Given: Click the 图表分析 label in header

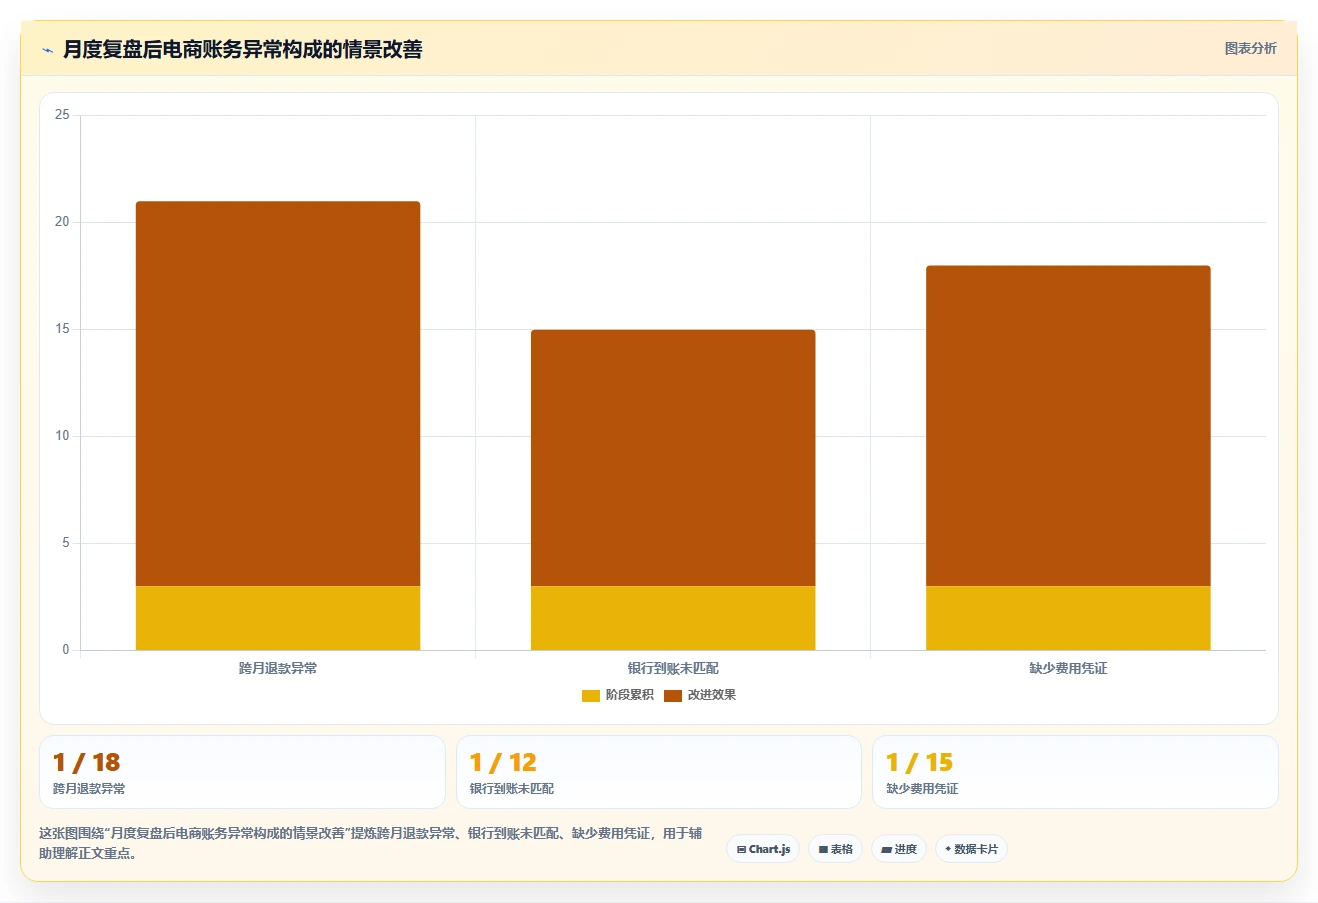Looking at the screenshot, I should click(1250, 48).
